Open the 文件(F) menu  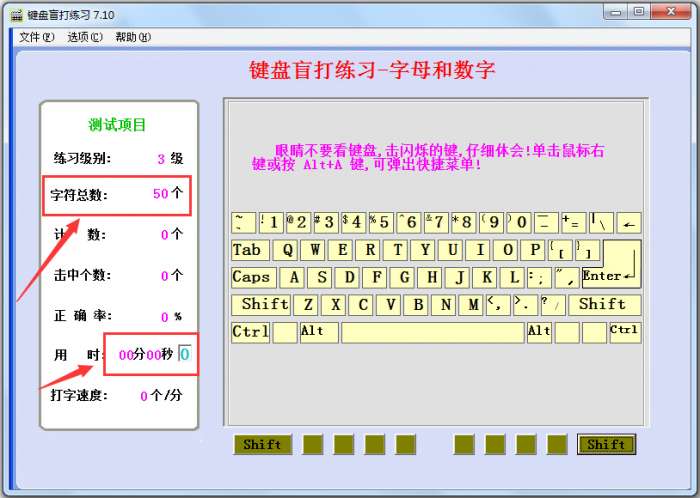click(37, 37)
